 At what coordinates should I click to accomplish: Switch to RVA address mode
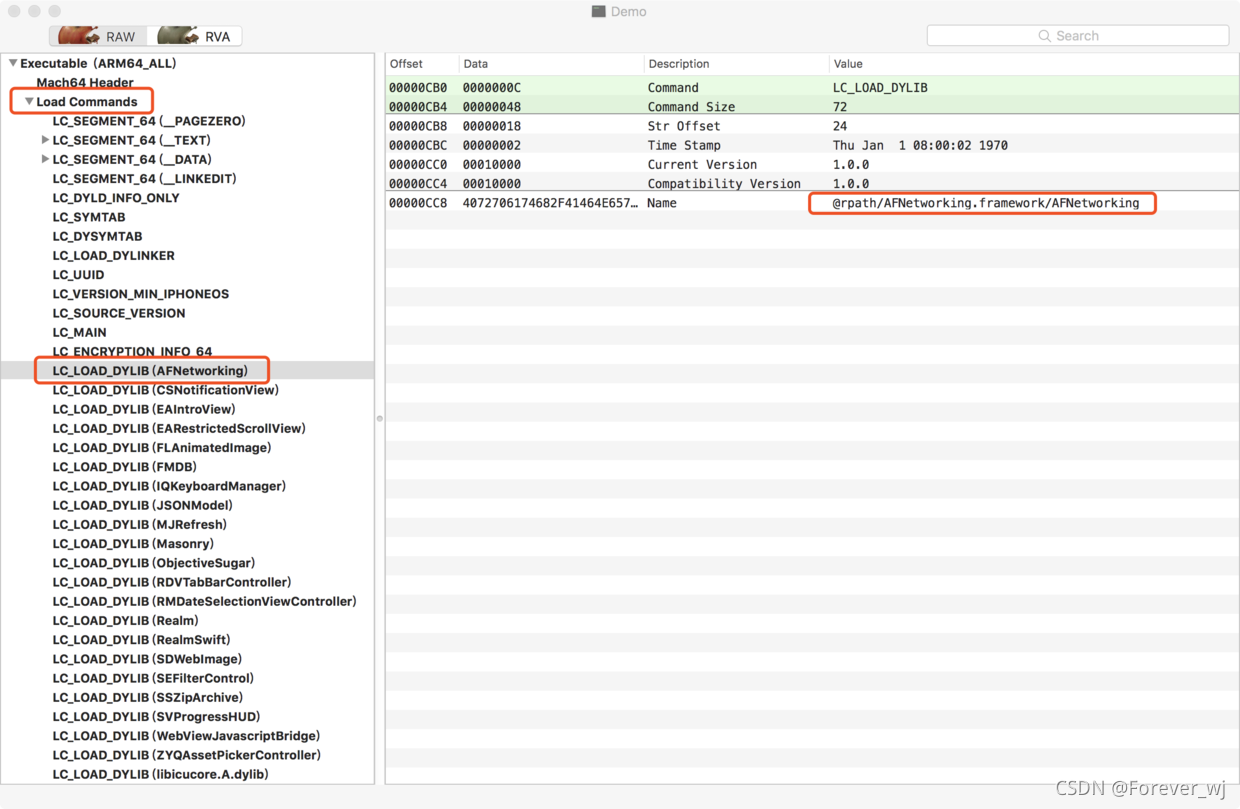coord(194,36)
